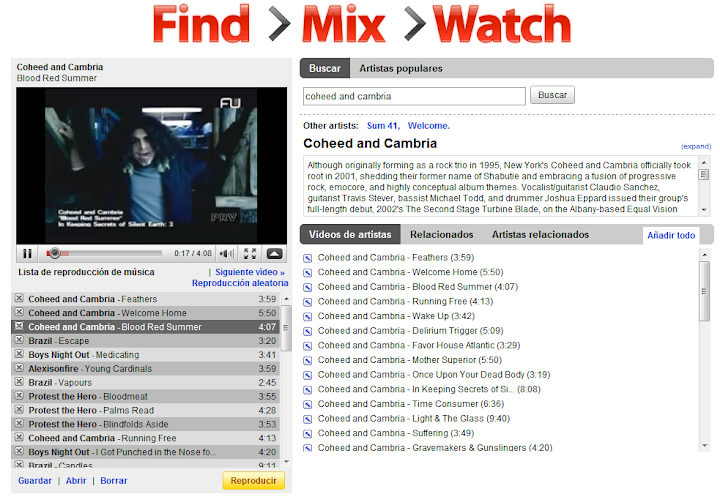Click the playlist scrollbar up arrow
Image resolution: width=720 pixels, height=497 pixels.
pyautogui.click(x=287, y=299)
